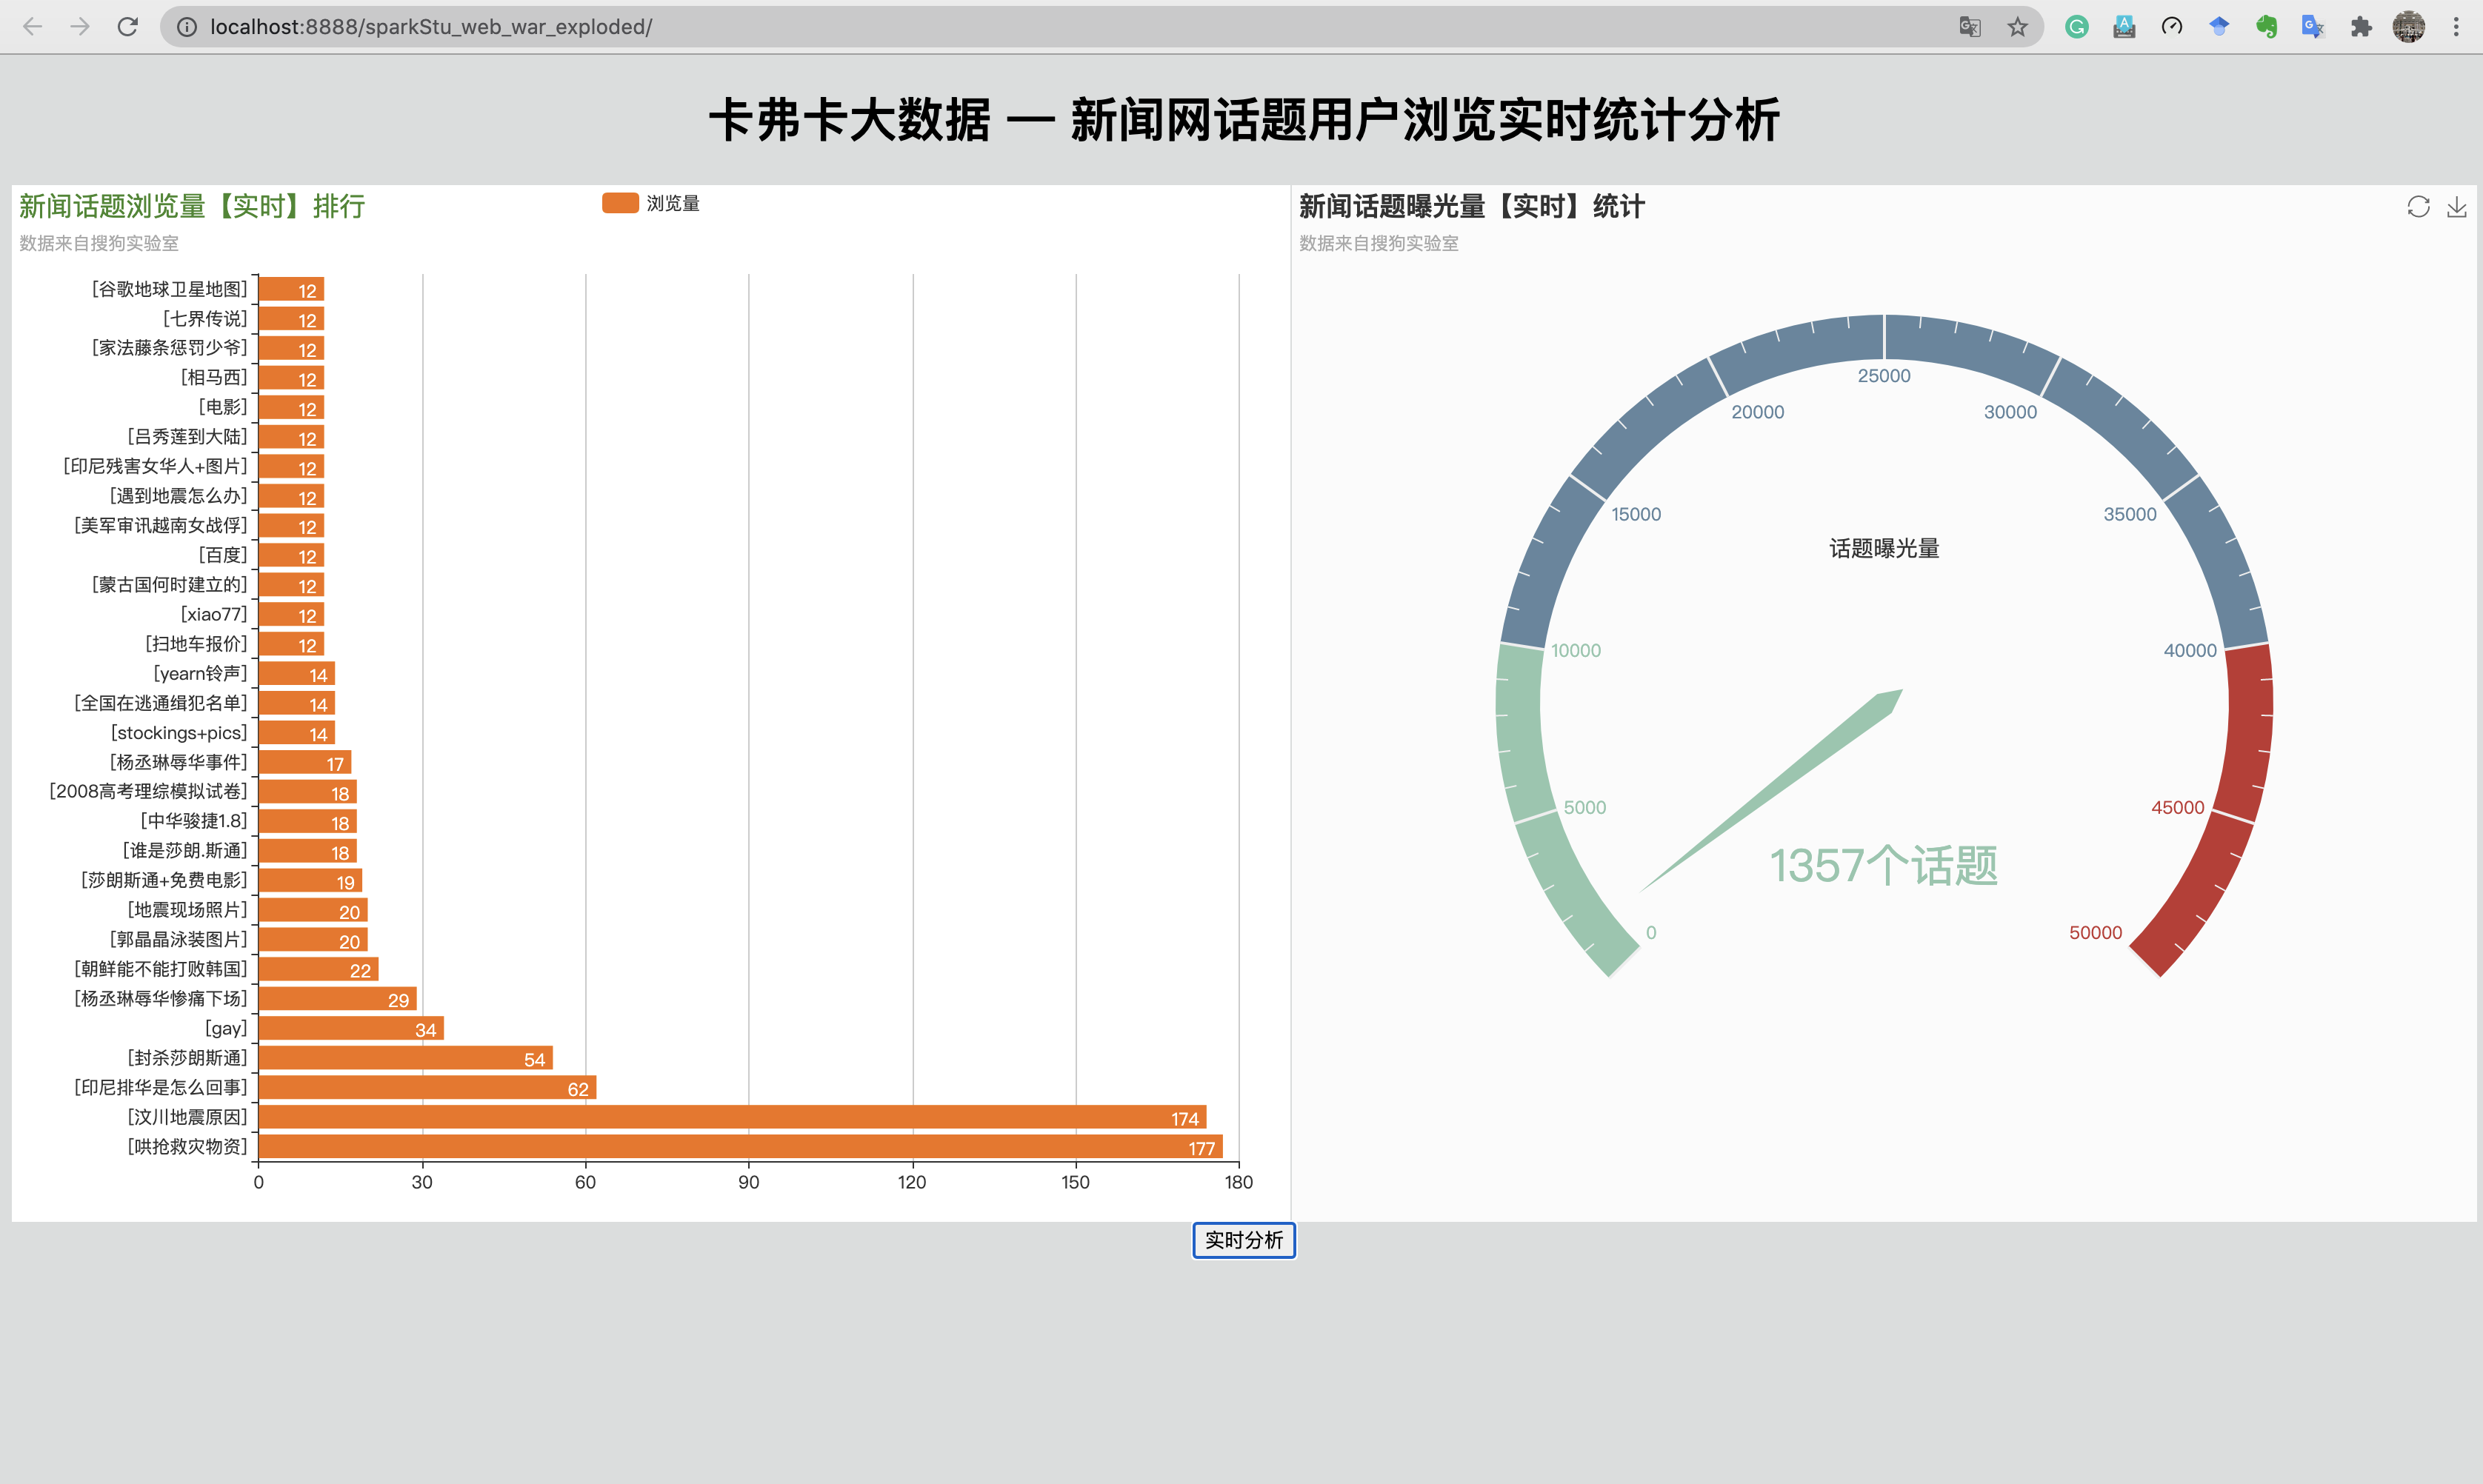The width and height of the screenshot is (2483, 1484).
Task: Open the image tool extension icon
Action: click(2124, 27)
